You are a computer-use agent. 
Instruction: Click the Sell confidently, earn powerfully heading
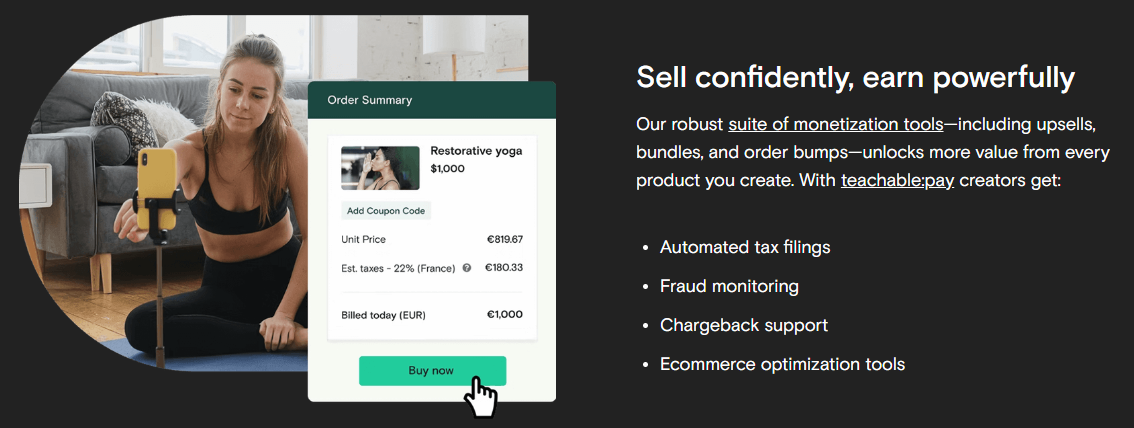855,78
